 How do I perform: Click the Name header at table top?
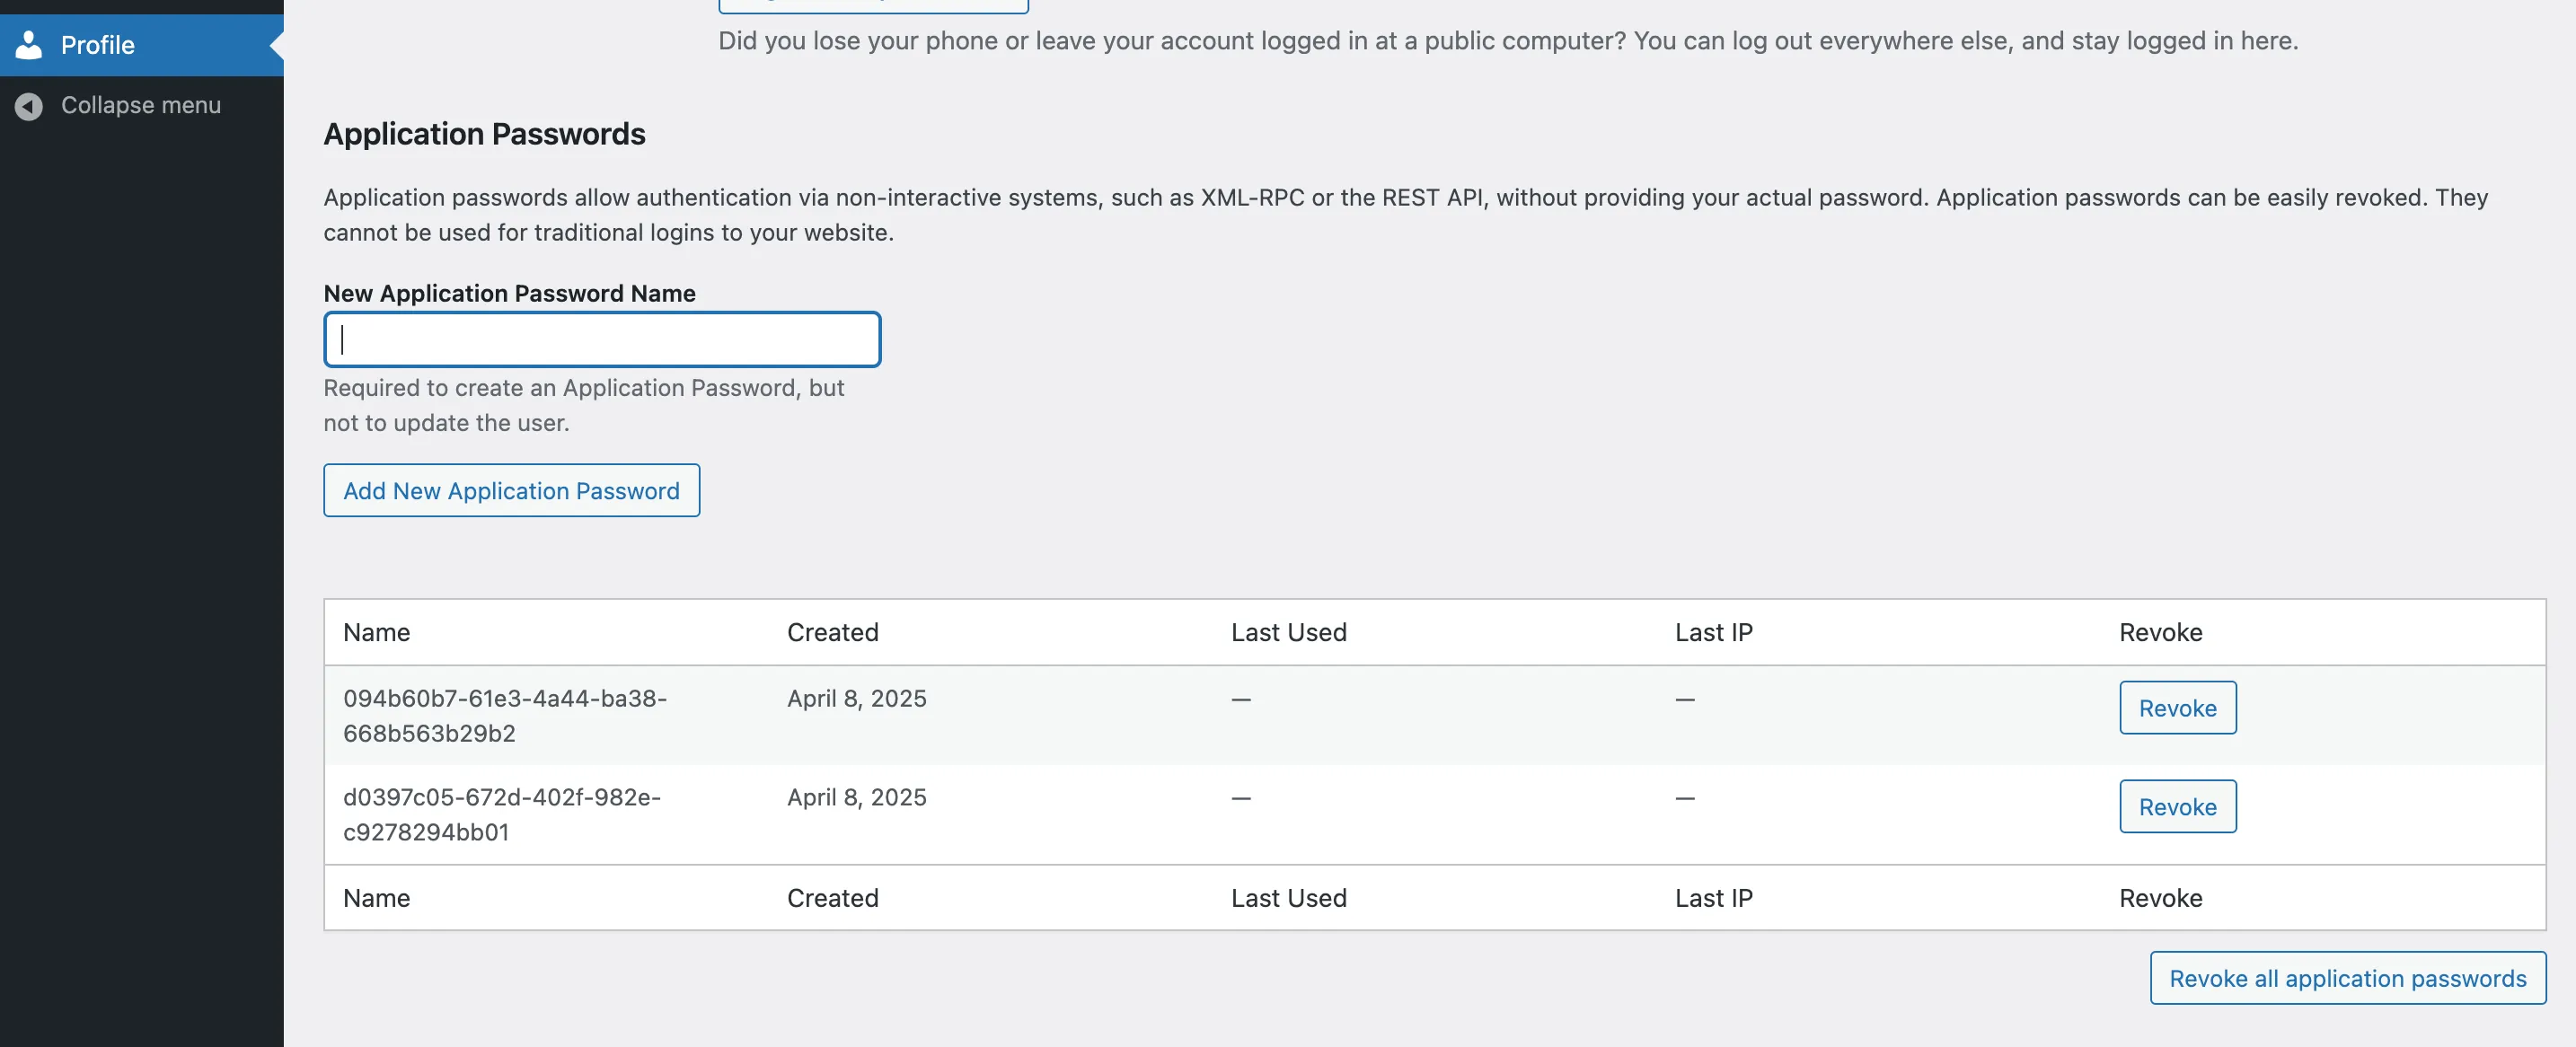point(376,632)
